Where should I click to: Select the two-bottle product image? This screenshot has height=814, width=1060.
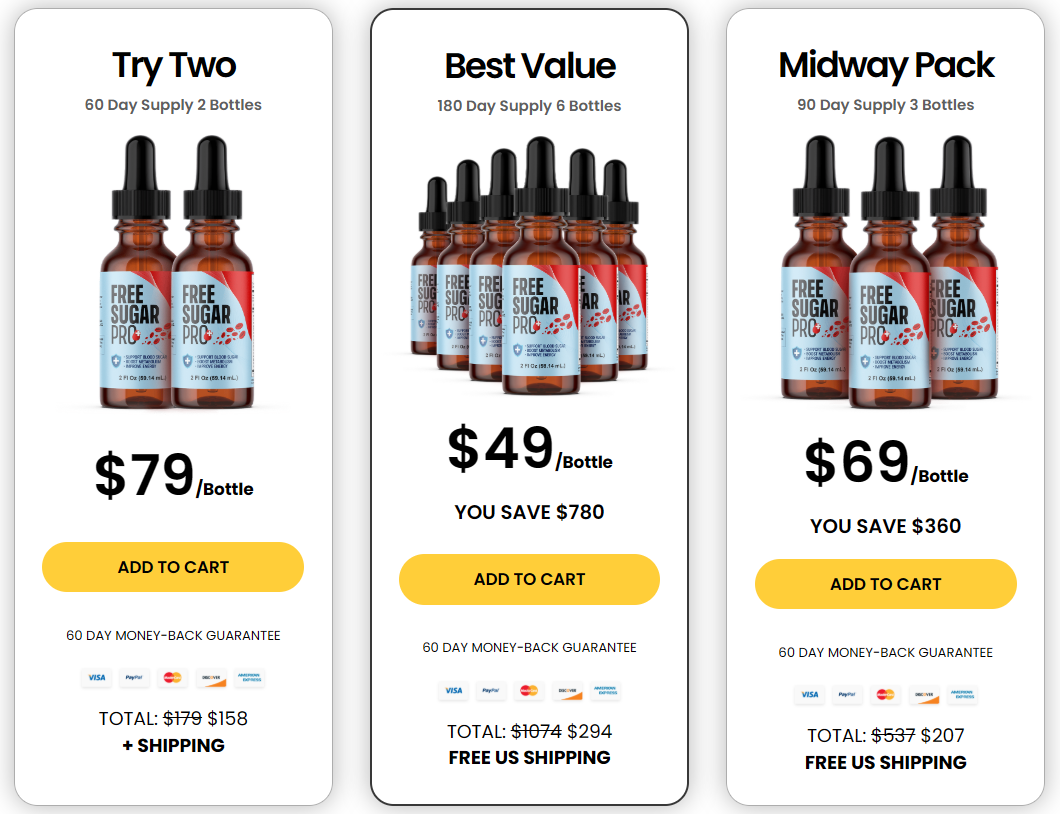[176, 272]
